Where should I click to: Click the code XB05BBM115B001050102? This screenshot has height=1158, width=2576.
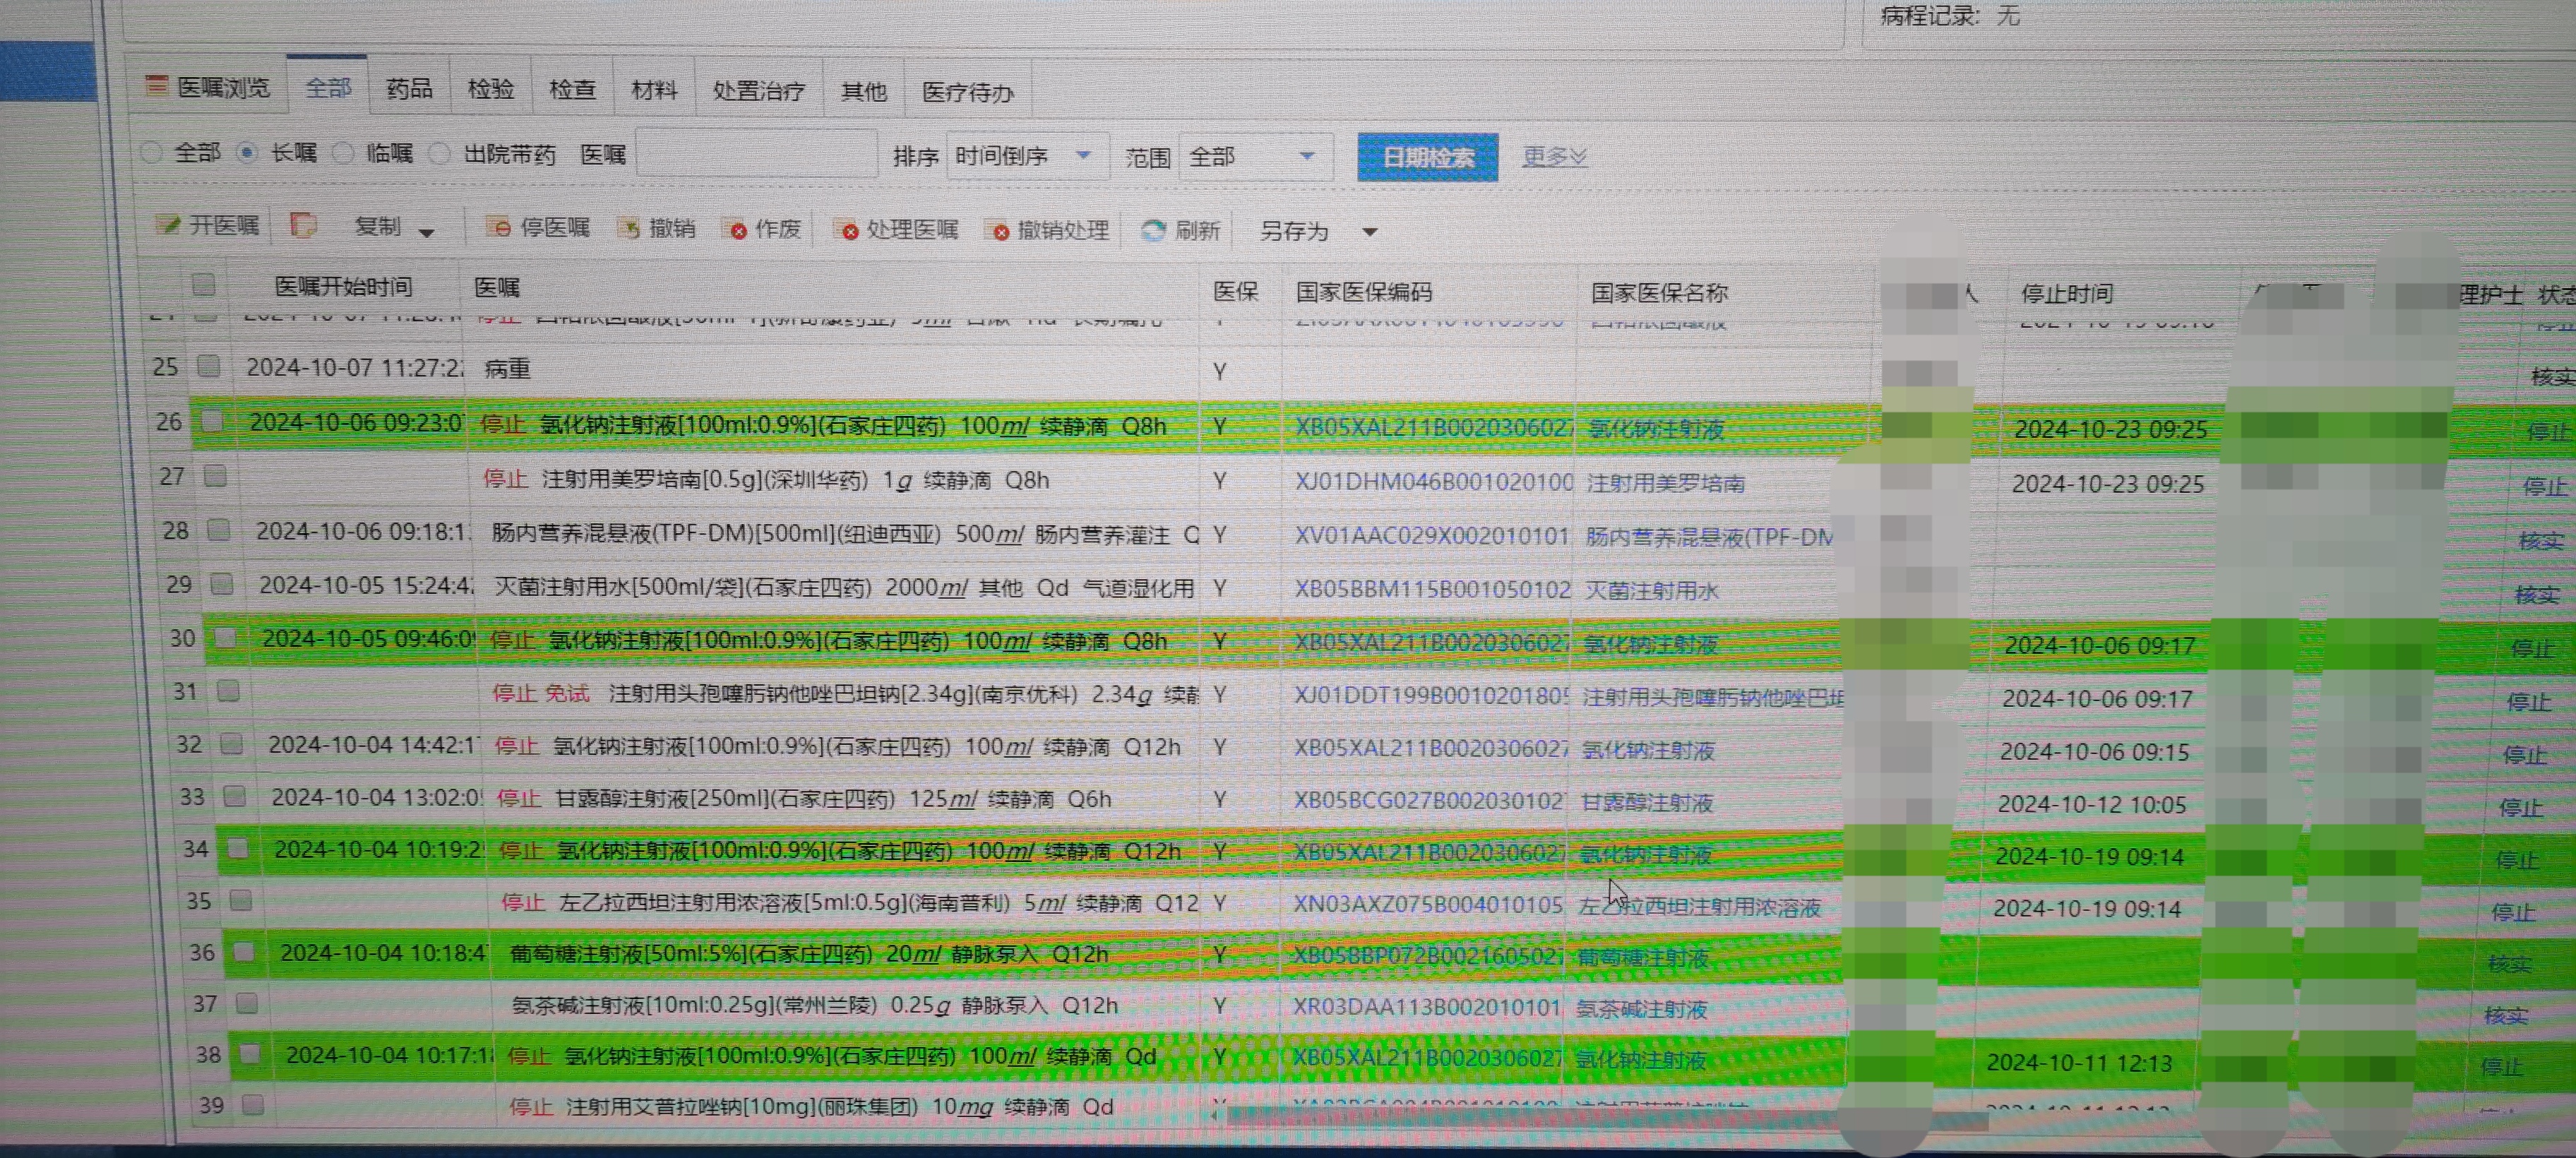click(x=1432, y=589)
